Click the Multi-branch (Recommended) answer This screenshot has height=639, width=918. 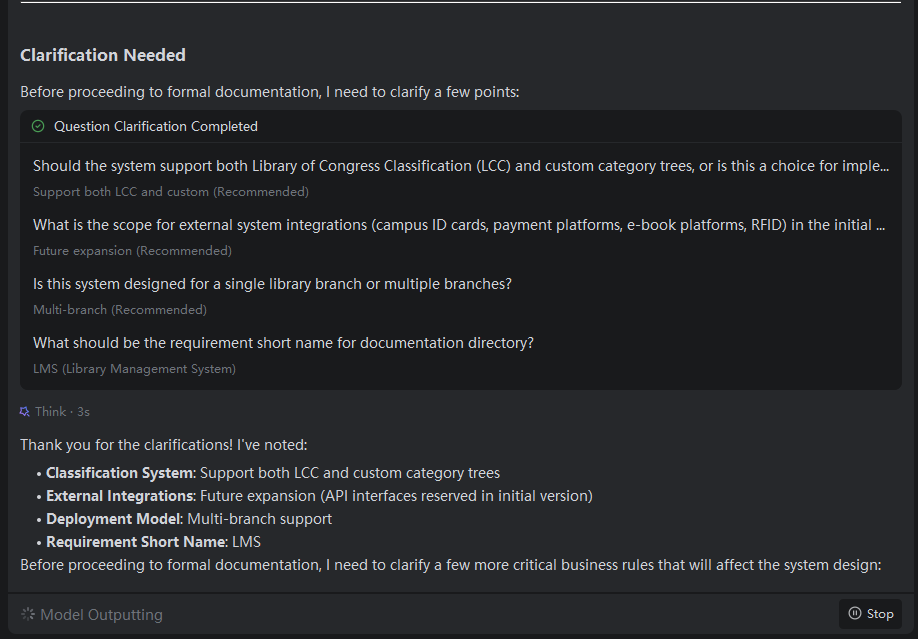(120, 309)
